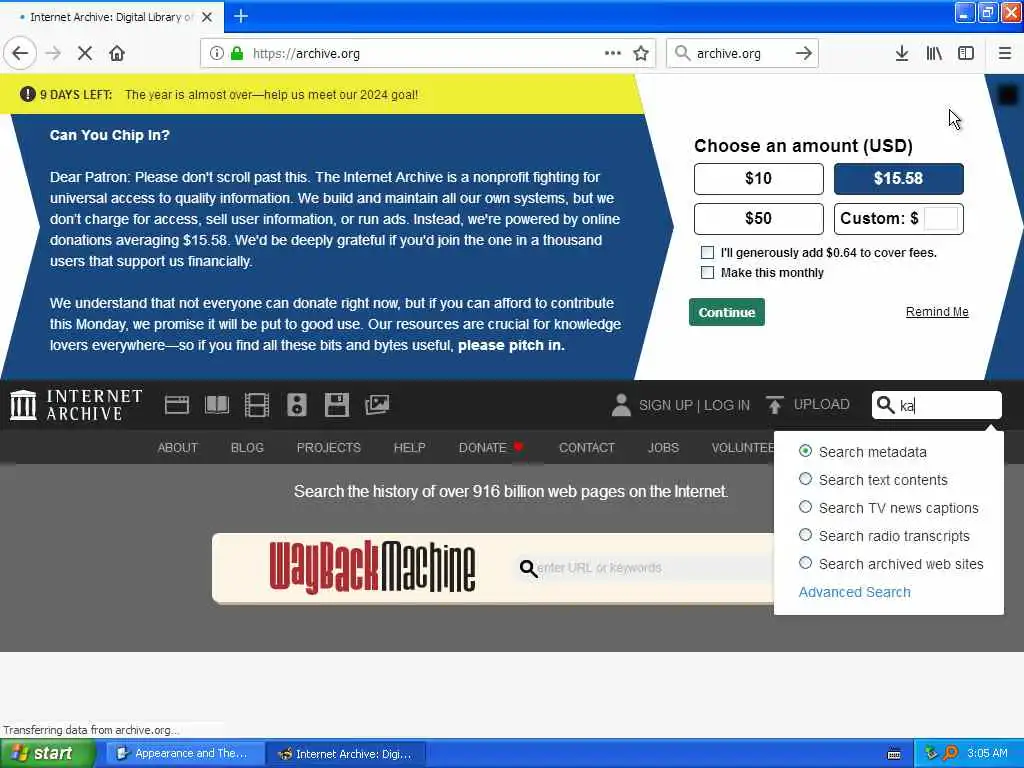
Task: Choose the $50 donation amount
Action: click(758, 219)
